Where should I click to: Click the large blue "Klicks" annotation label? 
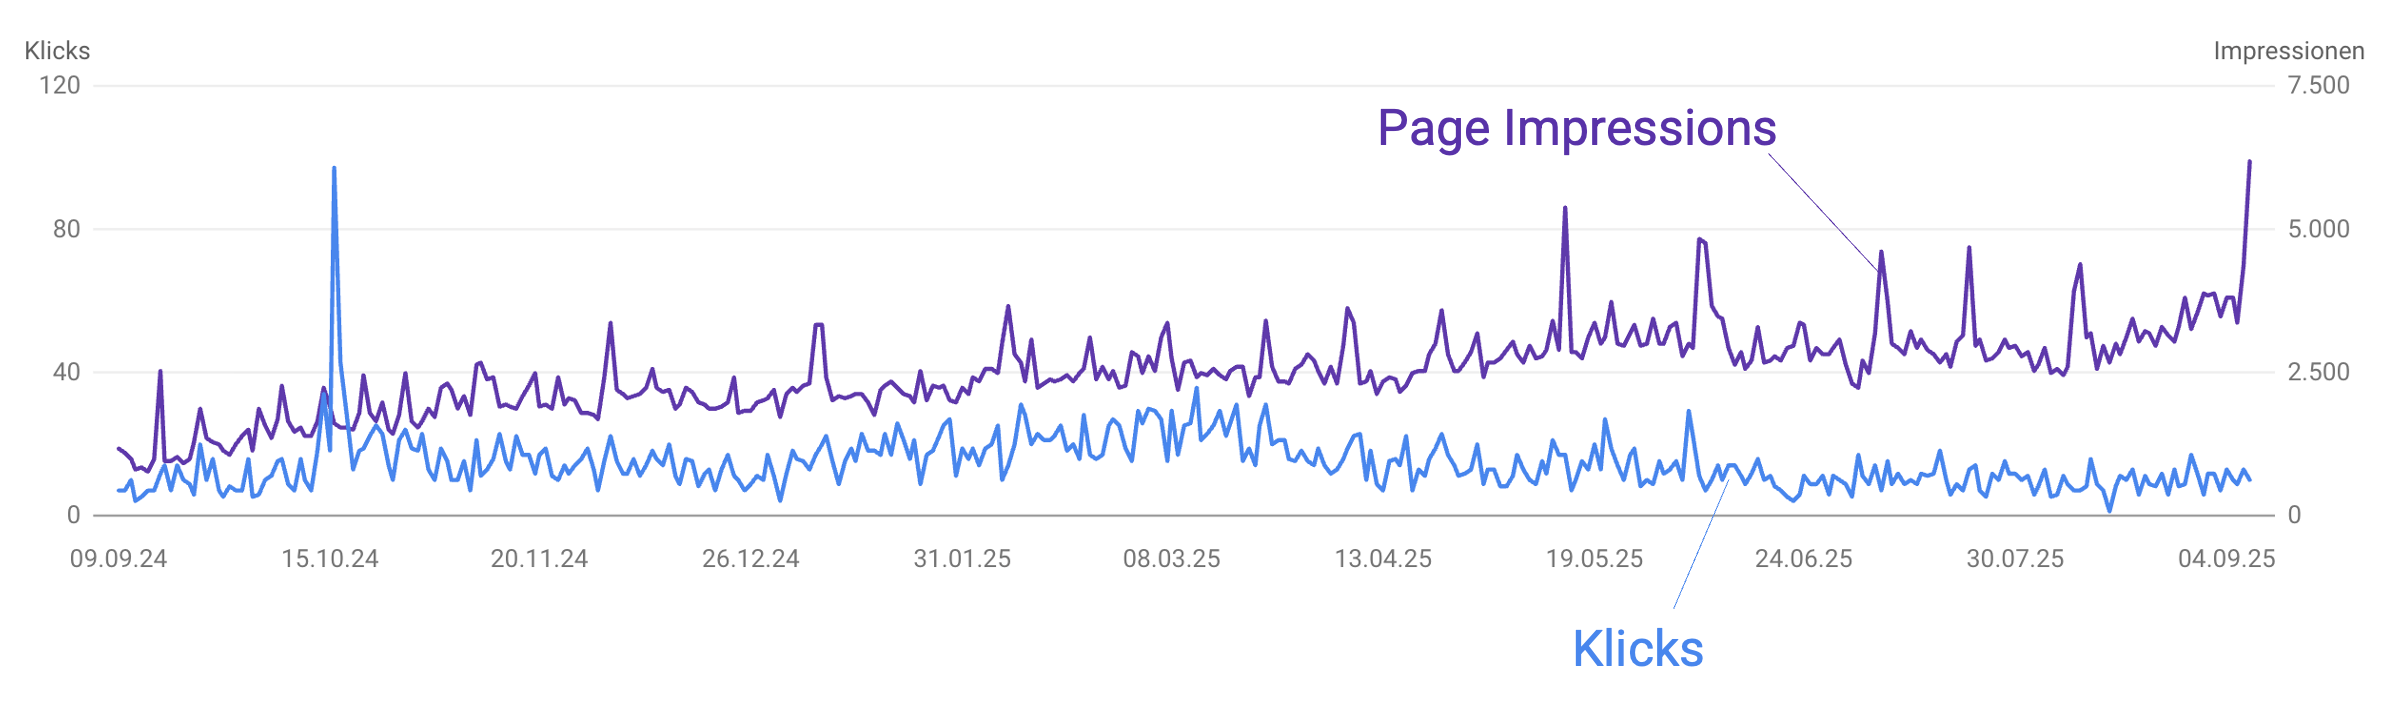1637,649
